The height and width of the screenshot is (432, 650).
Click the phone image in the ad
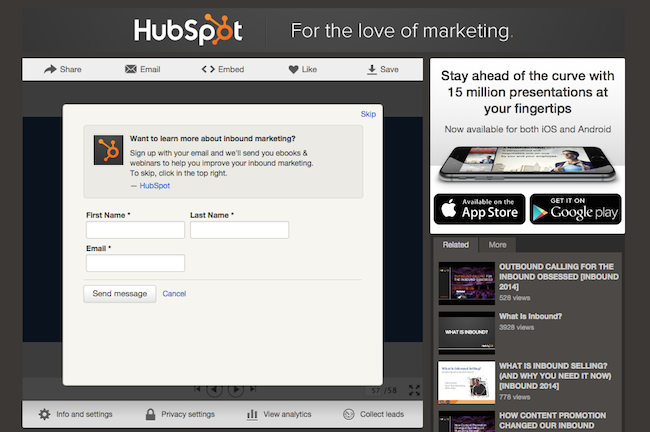click(x=528, y=164)
